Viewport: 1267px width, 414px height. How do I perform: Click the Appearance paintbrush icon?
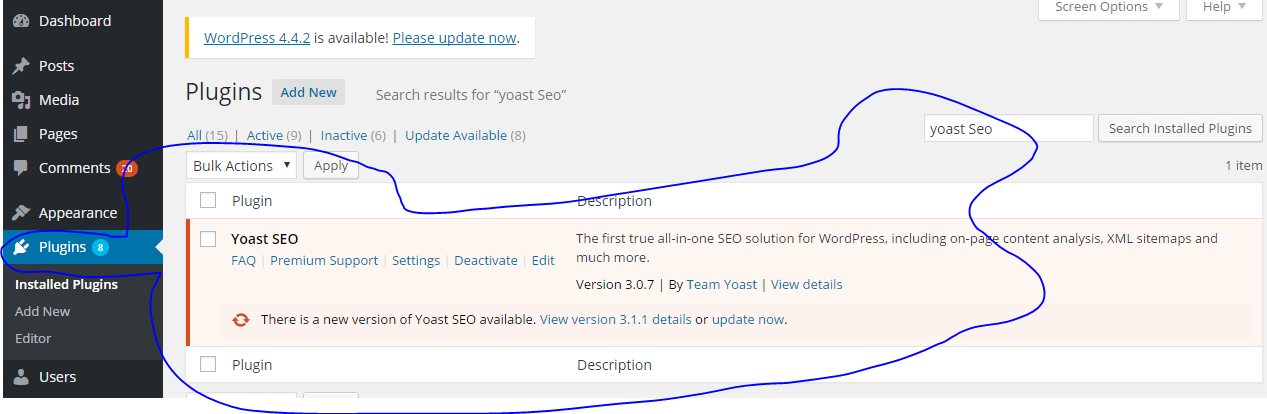tap(21, 213)
